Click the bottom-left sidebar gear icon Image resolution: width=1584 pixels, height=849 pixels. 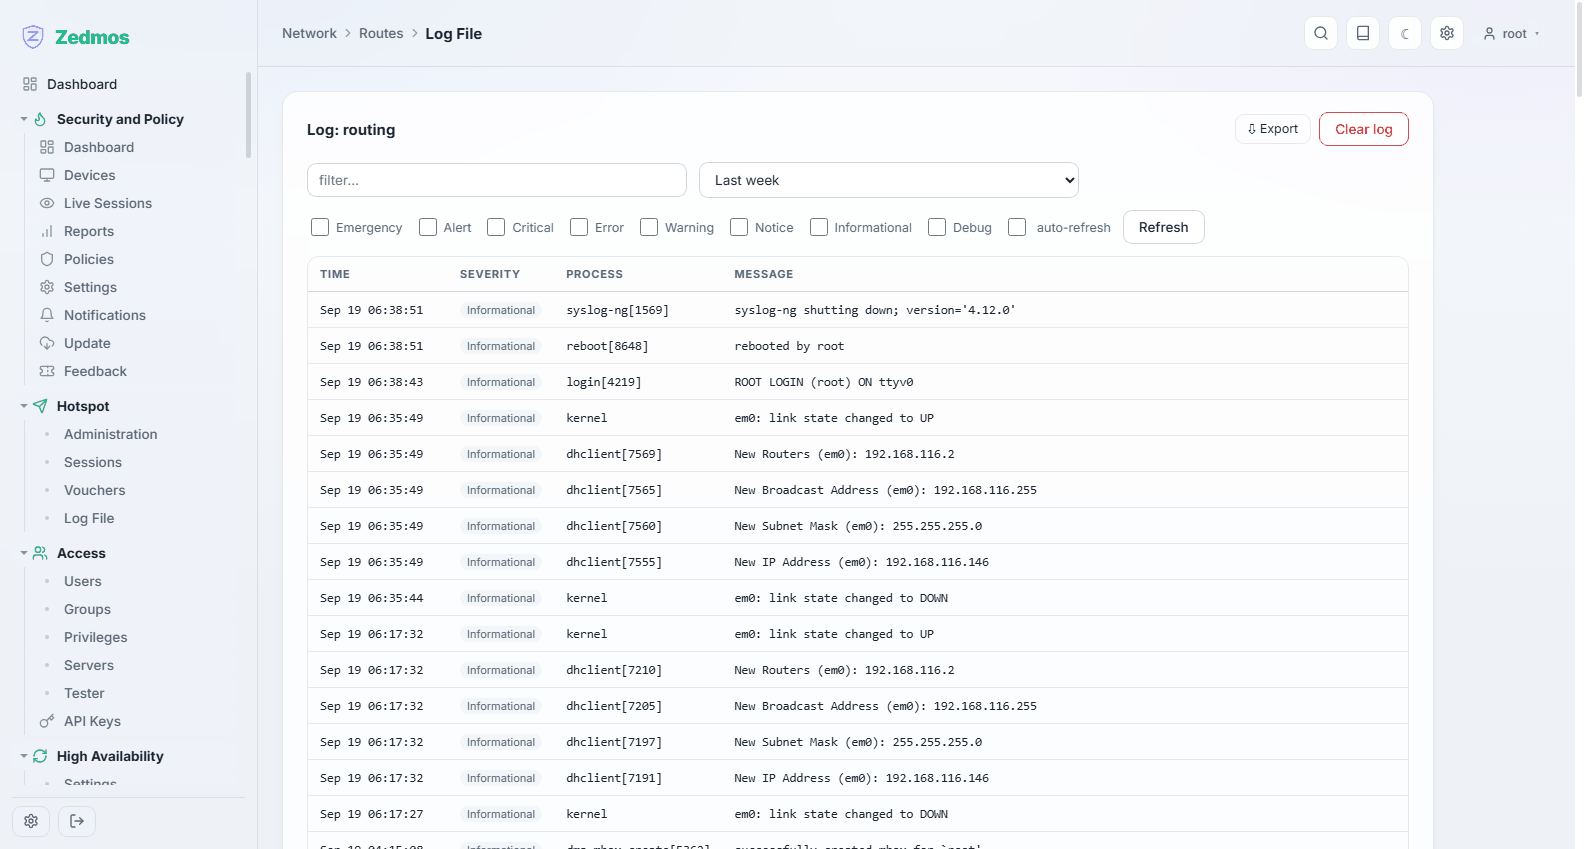[x=31, y=821]
